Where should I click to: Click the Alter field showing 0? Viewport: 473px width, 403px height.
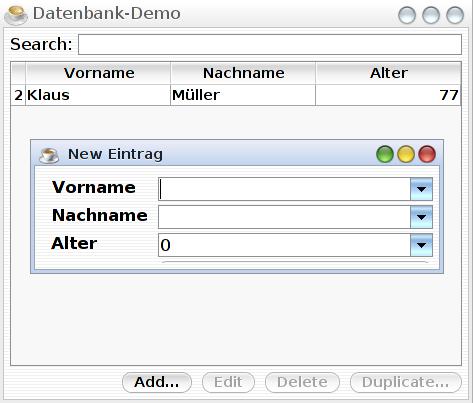[x=284, y=245]
